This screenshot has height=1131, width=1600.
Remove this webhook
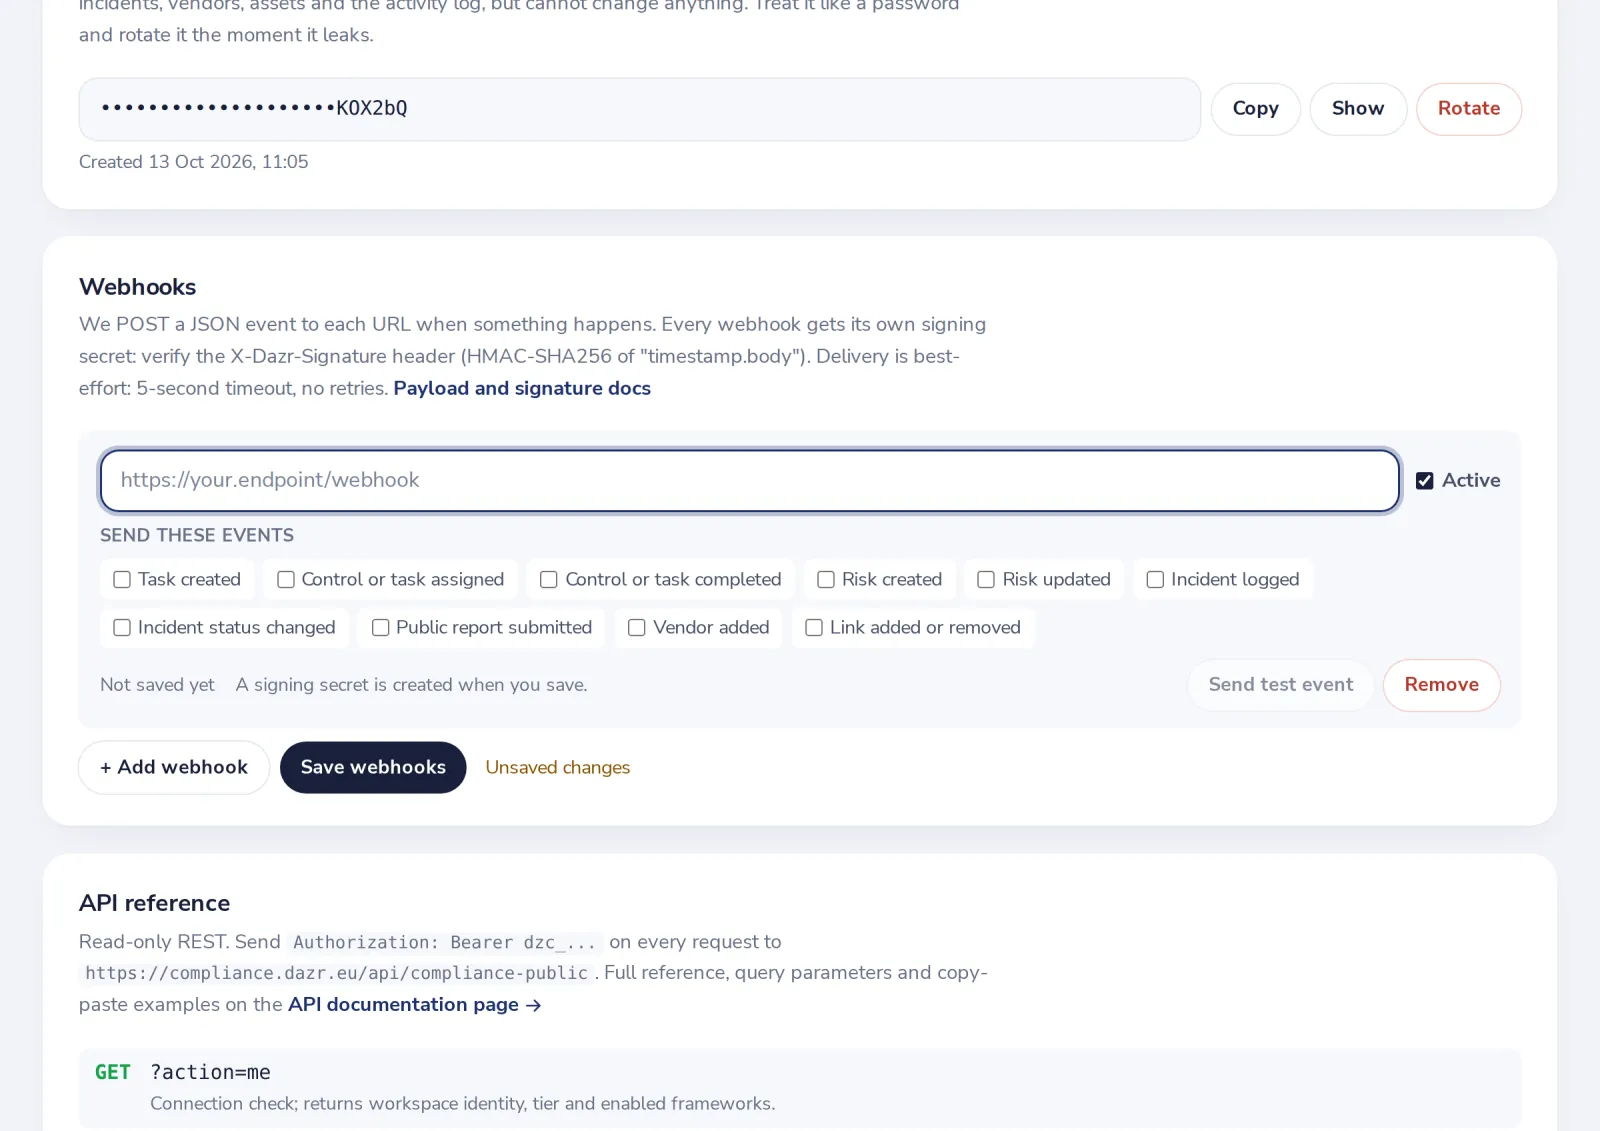coord(1441,685)
